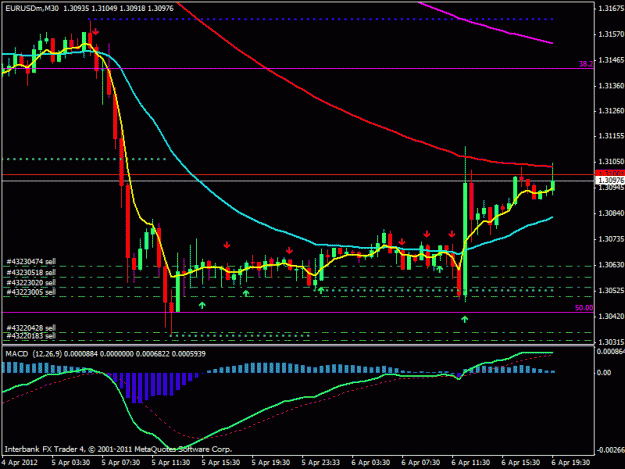Select order label #43223005 sell

pos(31,292)
